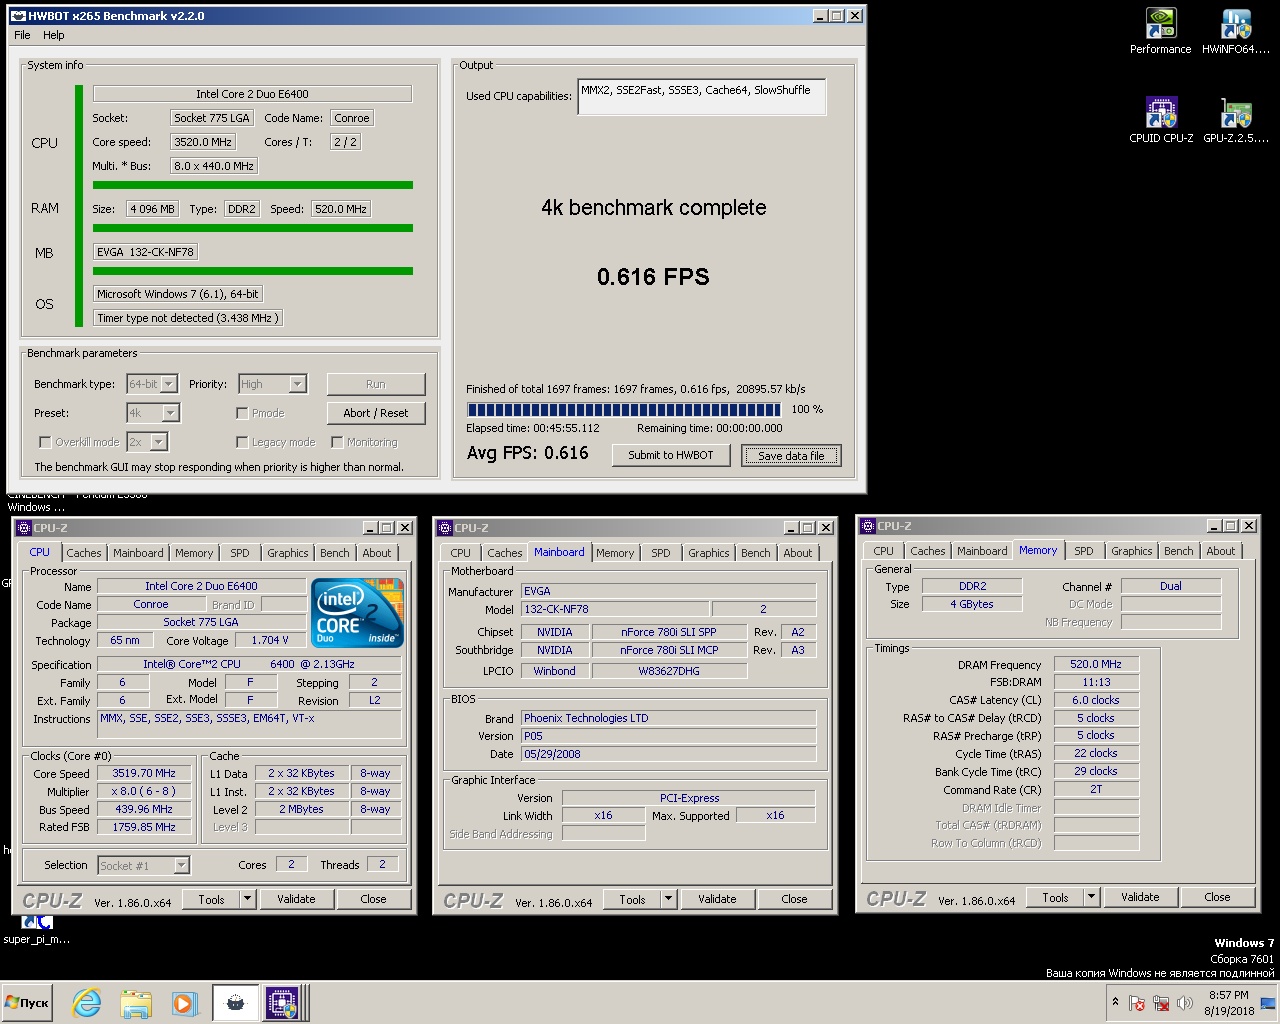The height and width of the screenshot is (1024, 1280).
Task: Click the disabled Run button
Action: point(376,384)
